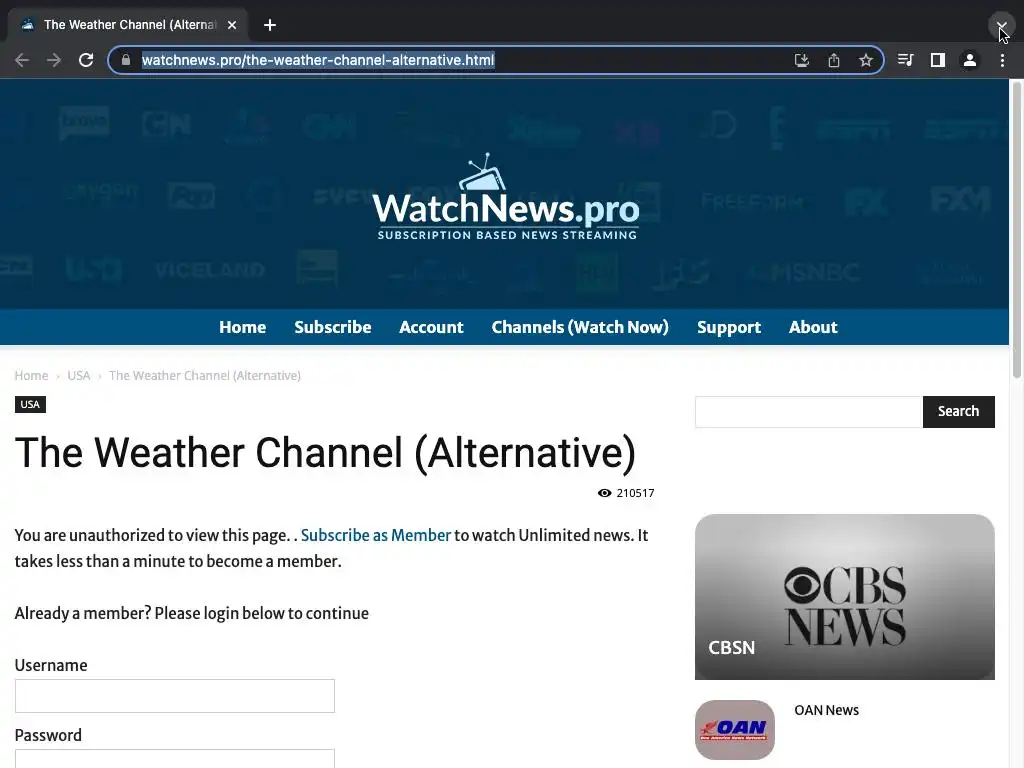The width and height of the screenshot is (1024, 768).
Task: Click the Search button
Action: [x=959, y=411]
